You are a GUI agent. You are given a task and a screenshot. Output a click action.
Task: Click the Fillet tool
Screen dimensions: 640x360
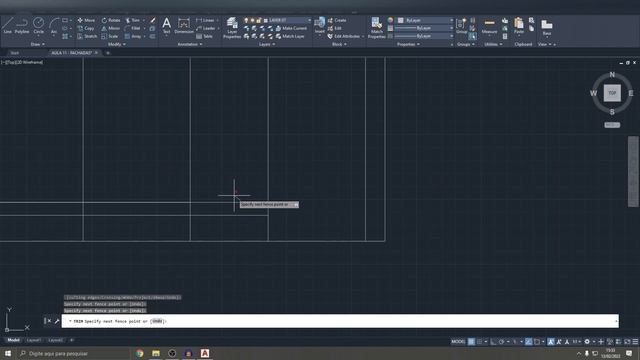(132, 28)
